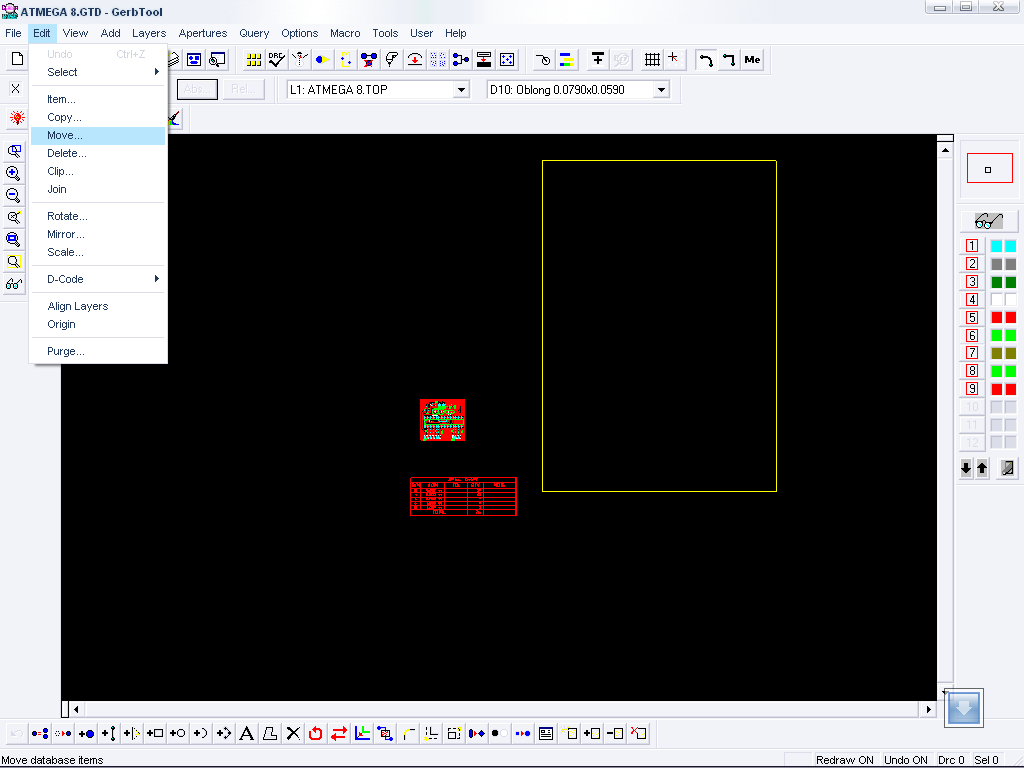Screen dimensions: 1024x768
Task: Click the X cancel icon on left
Action: click(16, 89)
